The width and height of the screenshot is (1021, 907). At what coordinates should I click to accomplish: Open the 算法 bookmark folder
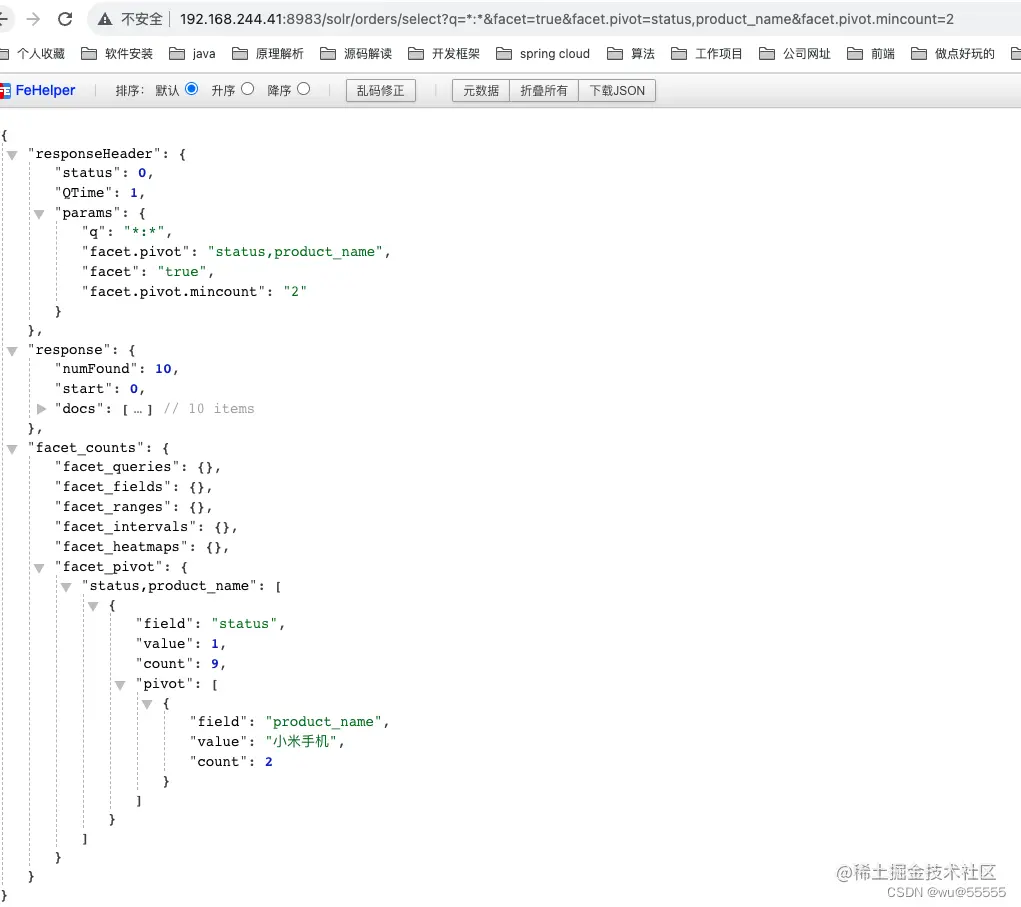pos(630,53)
